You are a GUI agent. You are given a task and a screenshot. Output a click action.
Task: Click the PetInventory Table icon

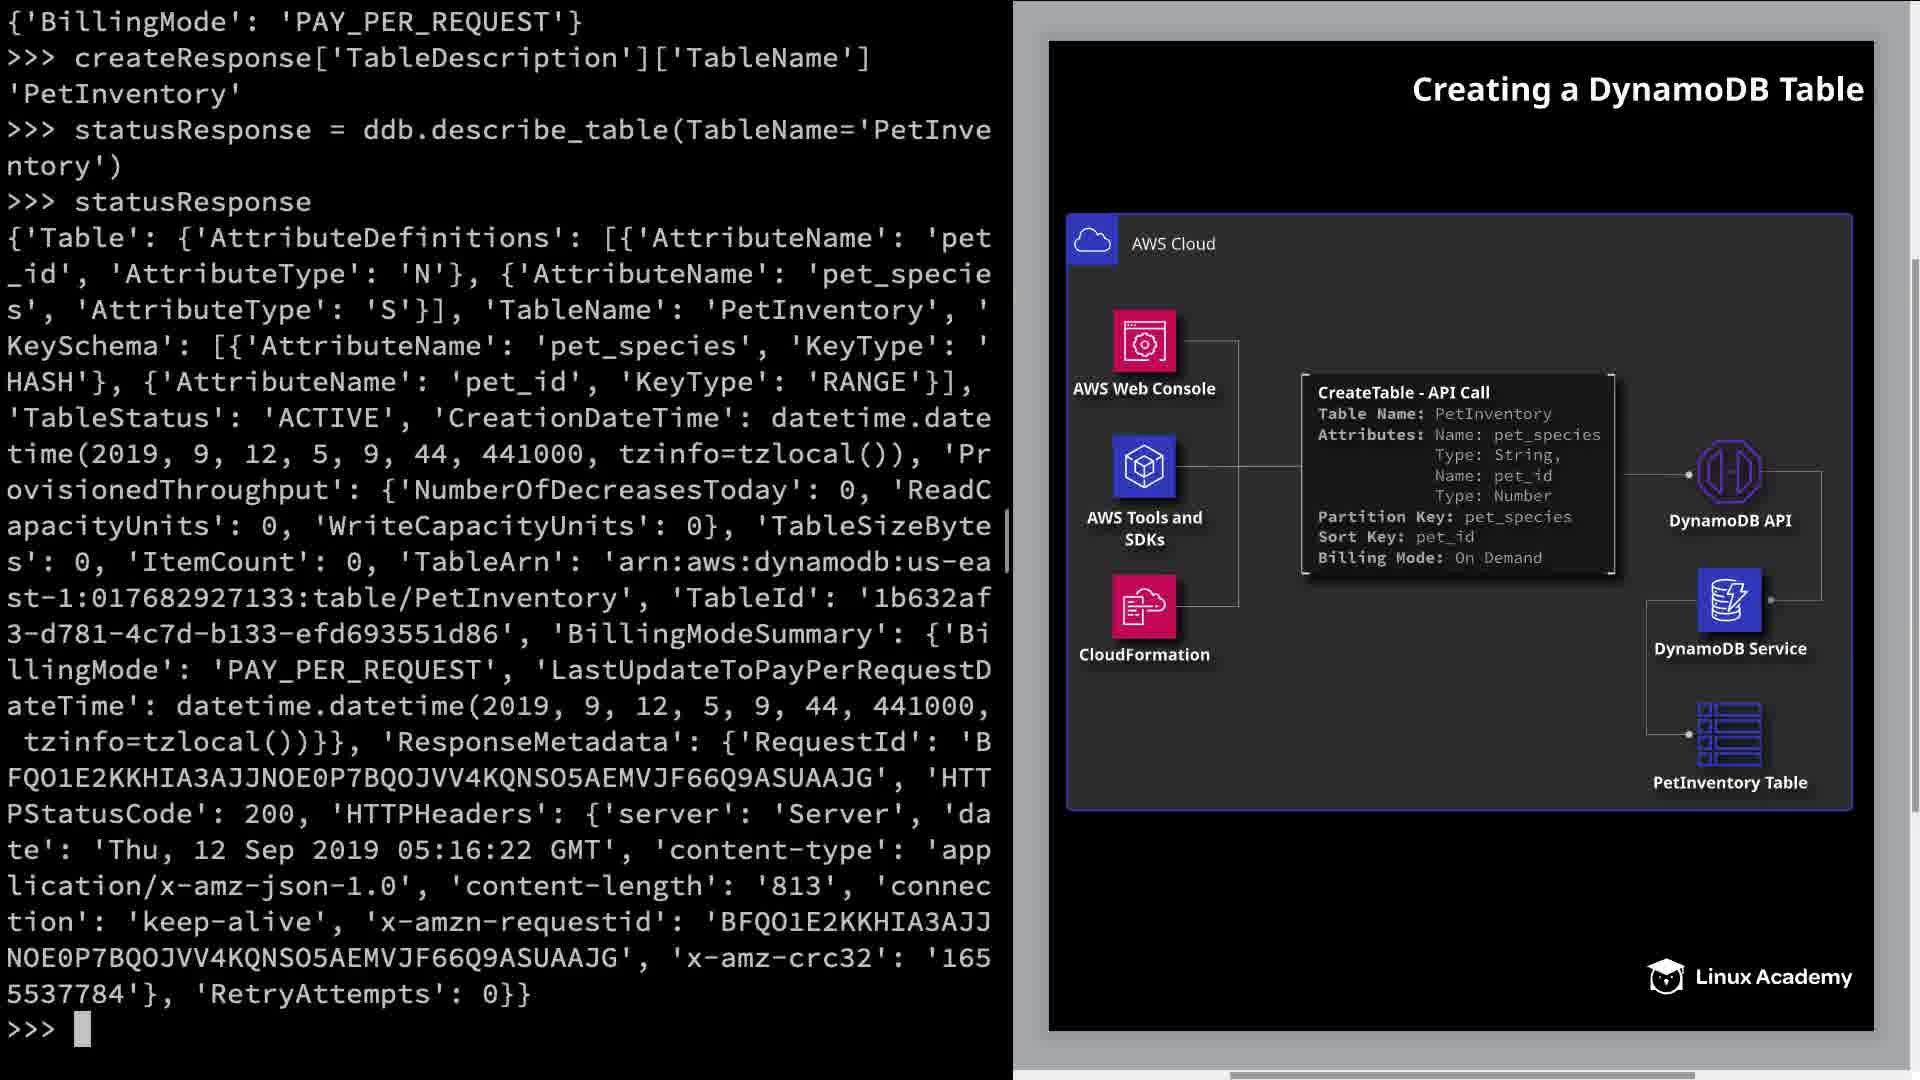pyautogui.click(x=1729, y=734)
